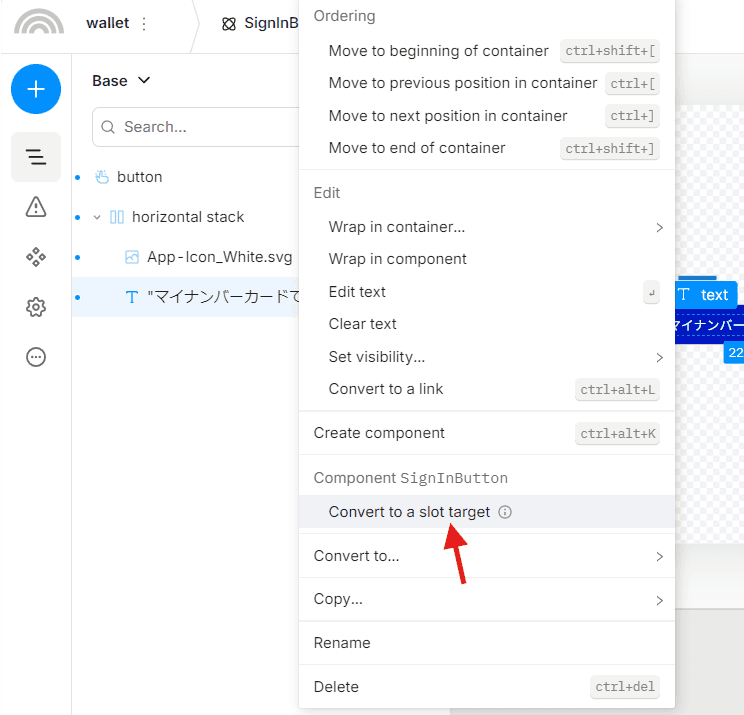Open the components diamond icon panel
Image resolution: width=744 pixels, height=715 pixels.
coord(36,257)
